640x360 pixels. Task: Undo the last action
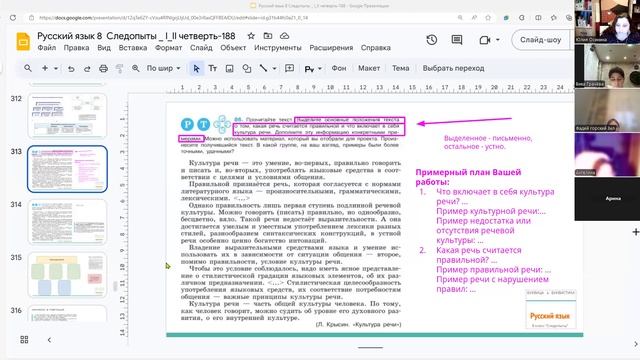click(x=71, y=69)
